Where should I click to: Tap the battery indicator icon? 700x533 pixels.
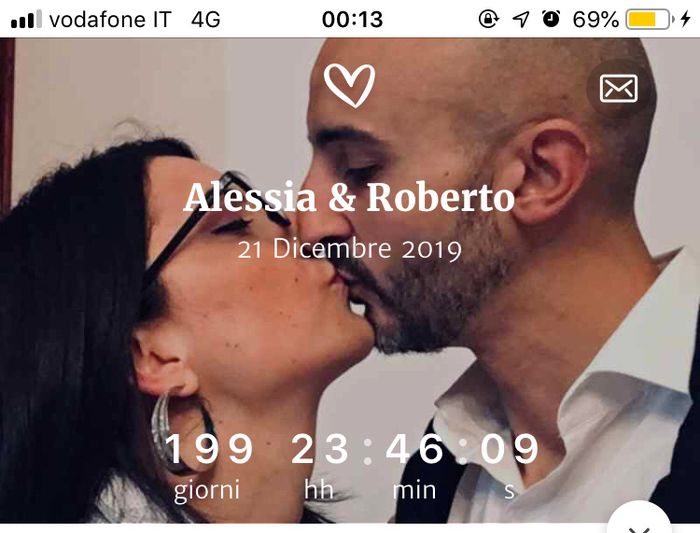pos(648,19)
